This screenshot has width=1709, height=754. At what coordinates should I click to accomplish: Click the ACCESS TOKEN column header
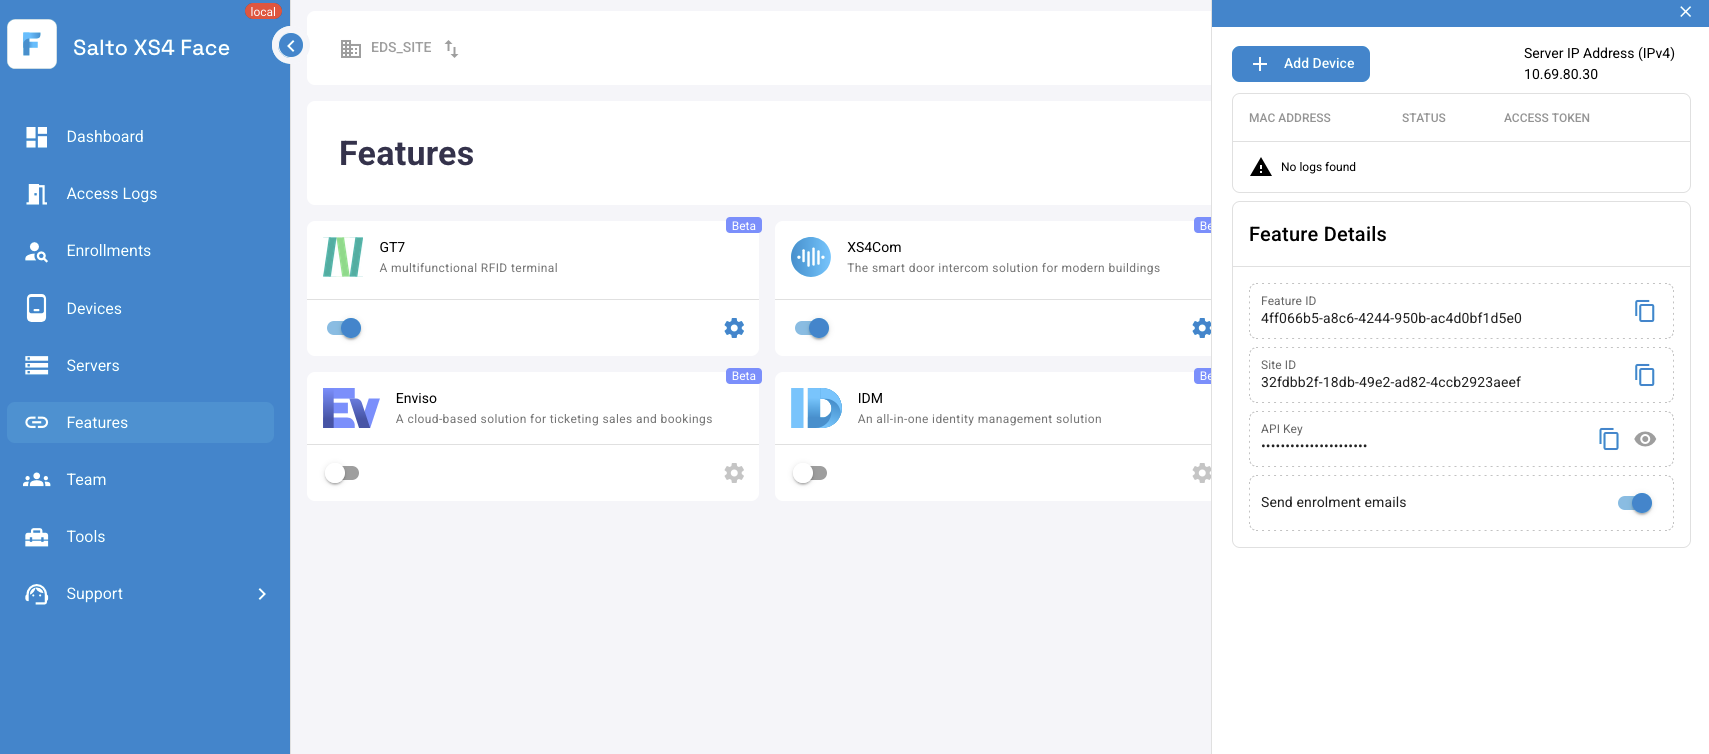(1547, 118)
